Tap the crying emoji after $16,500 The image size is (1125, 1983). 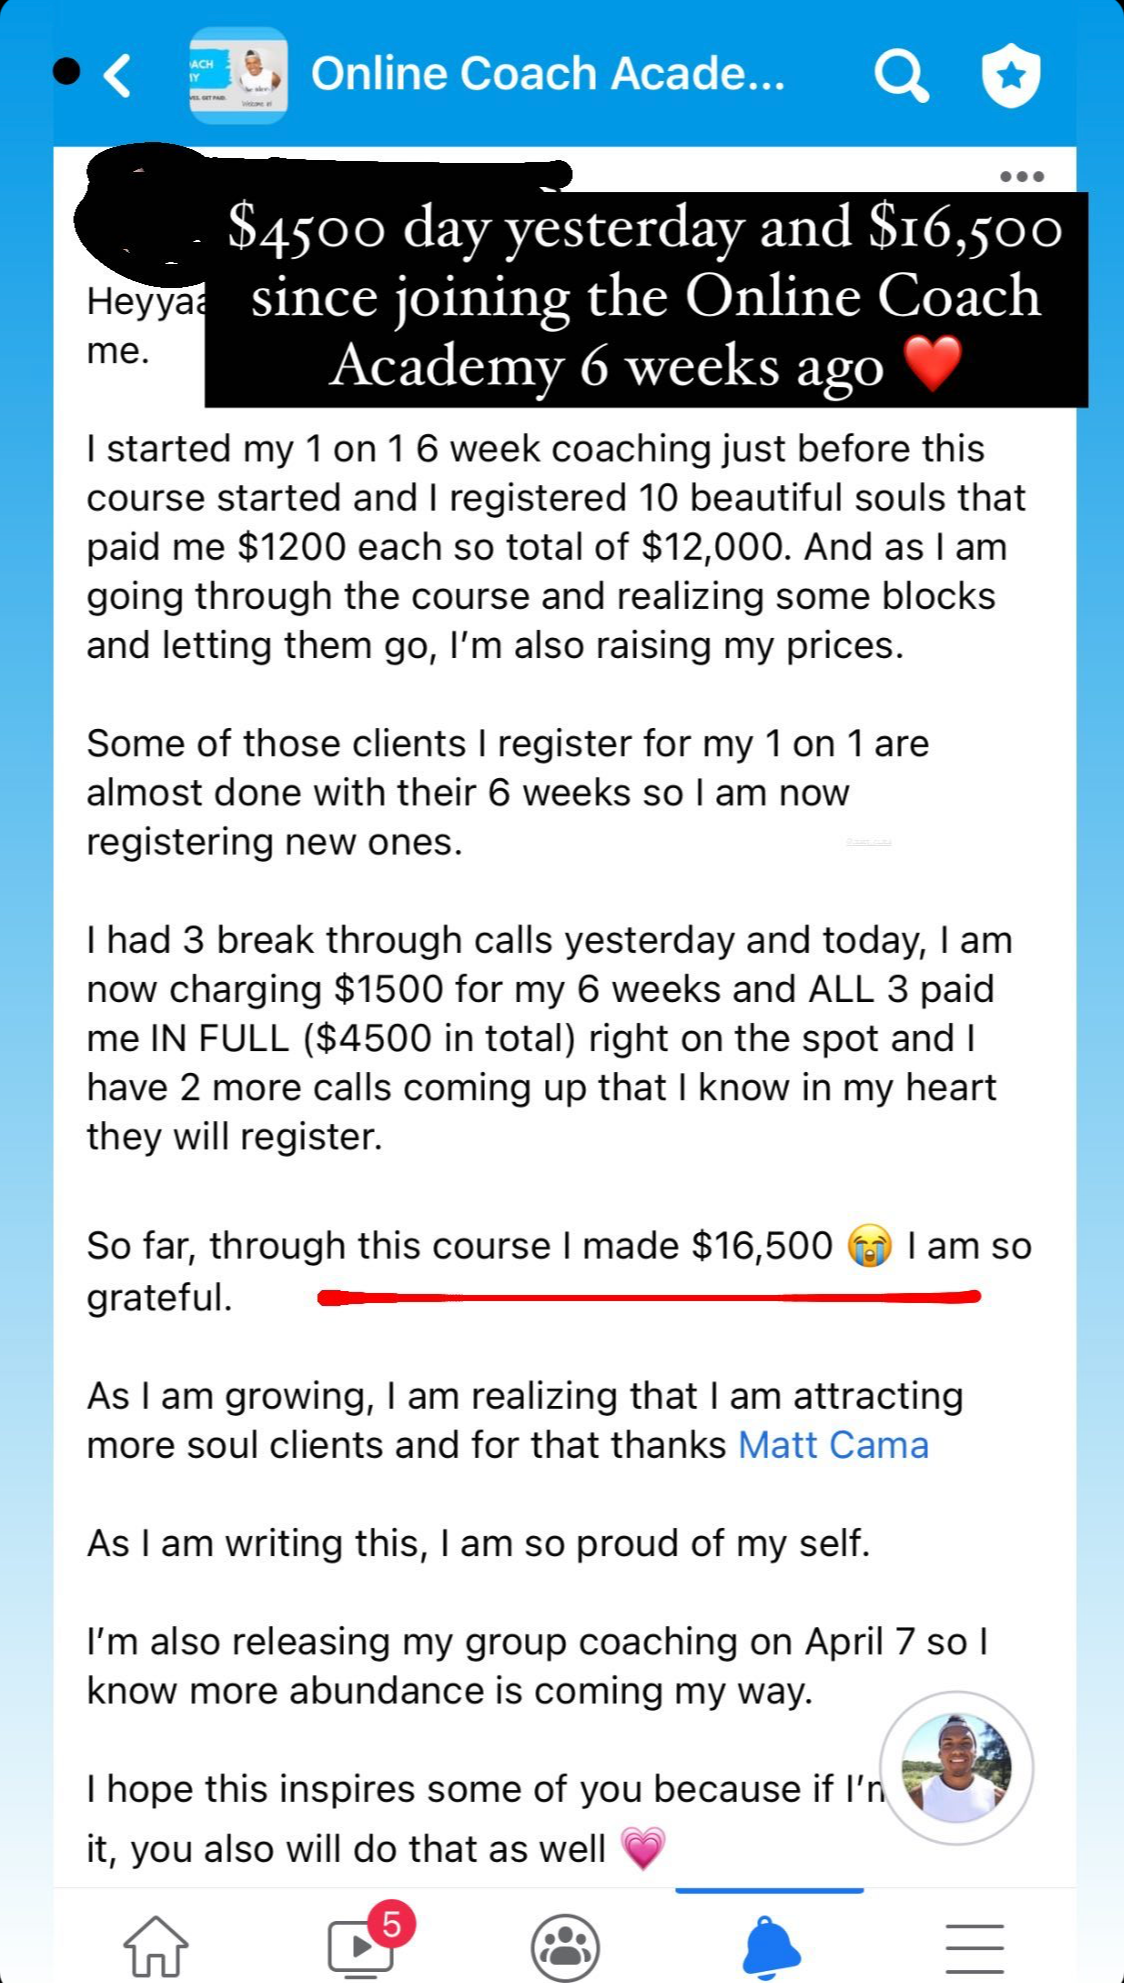[869, 1247]
